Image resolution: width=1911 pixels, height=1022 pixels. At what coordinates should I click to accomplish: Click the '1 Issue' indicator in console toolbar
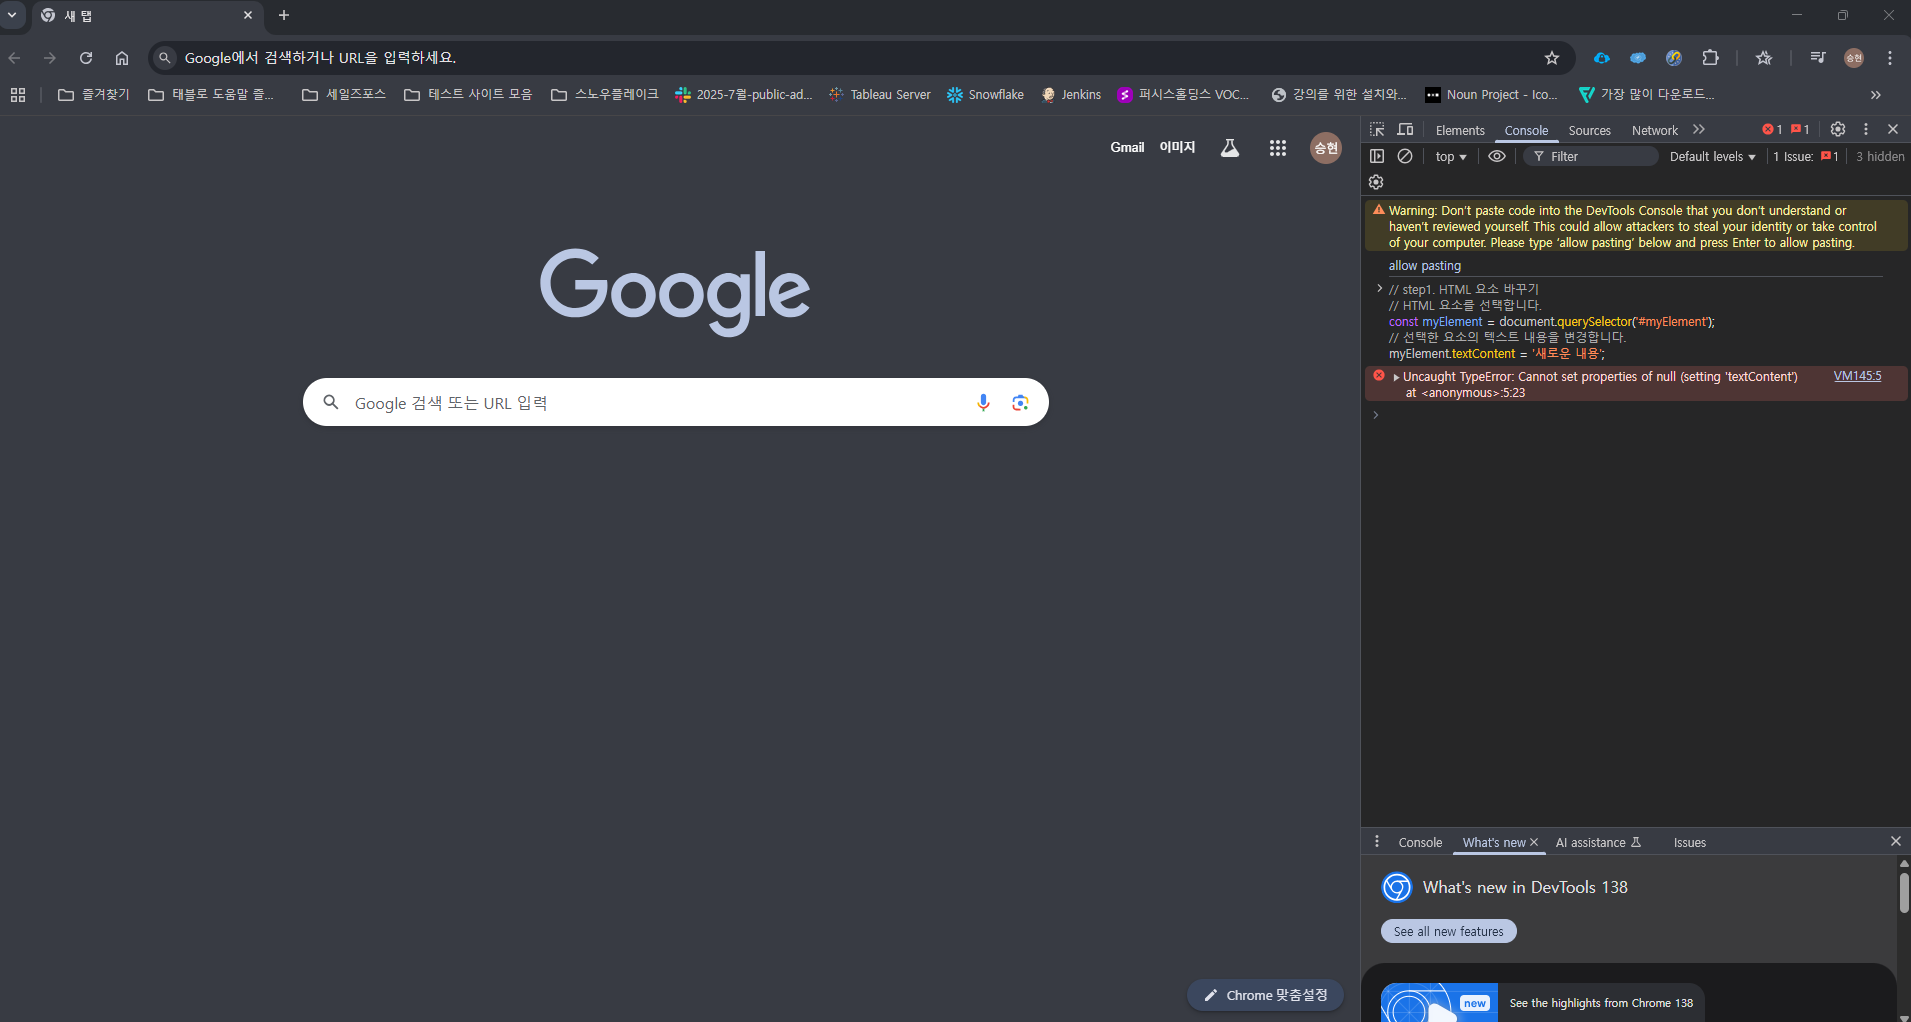coord(1806,157)
